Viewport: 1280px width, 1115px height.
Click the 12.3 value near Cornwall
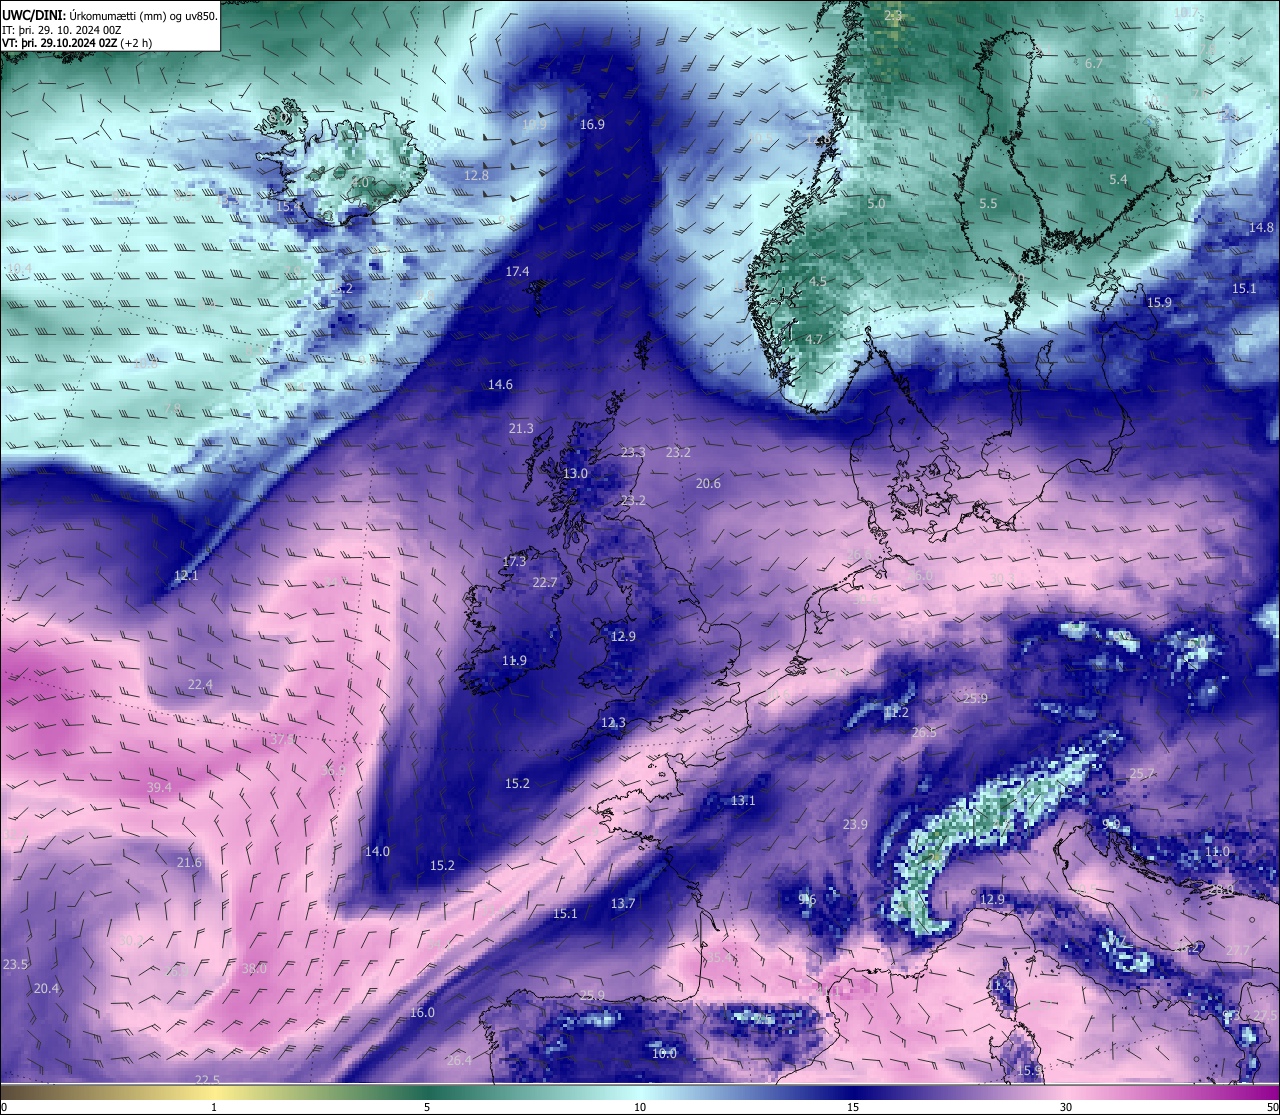613,722
